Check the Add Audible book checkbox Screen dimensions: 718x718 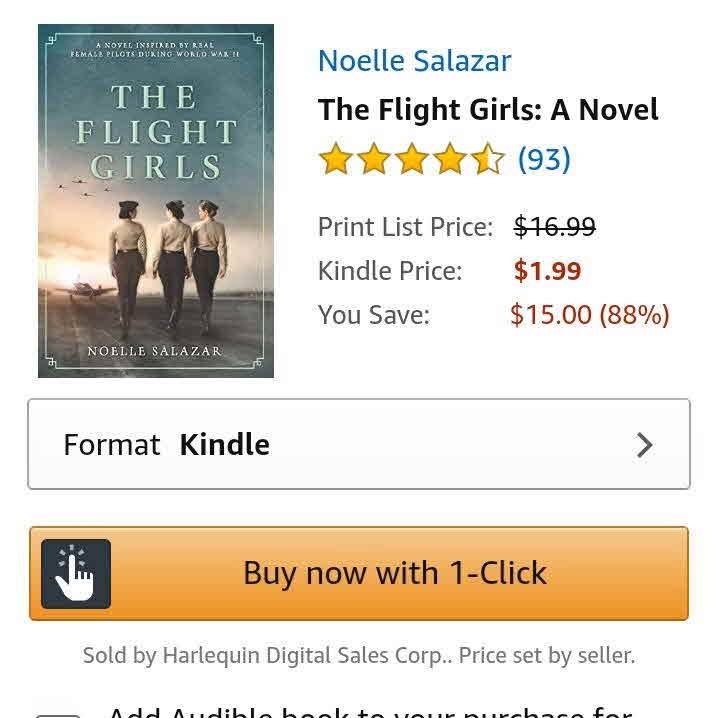point(58,713)
